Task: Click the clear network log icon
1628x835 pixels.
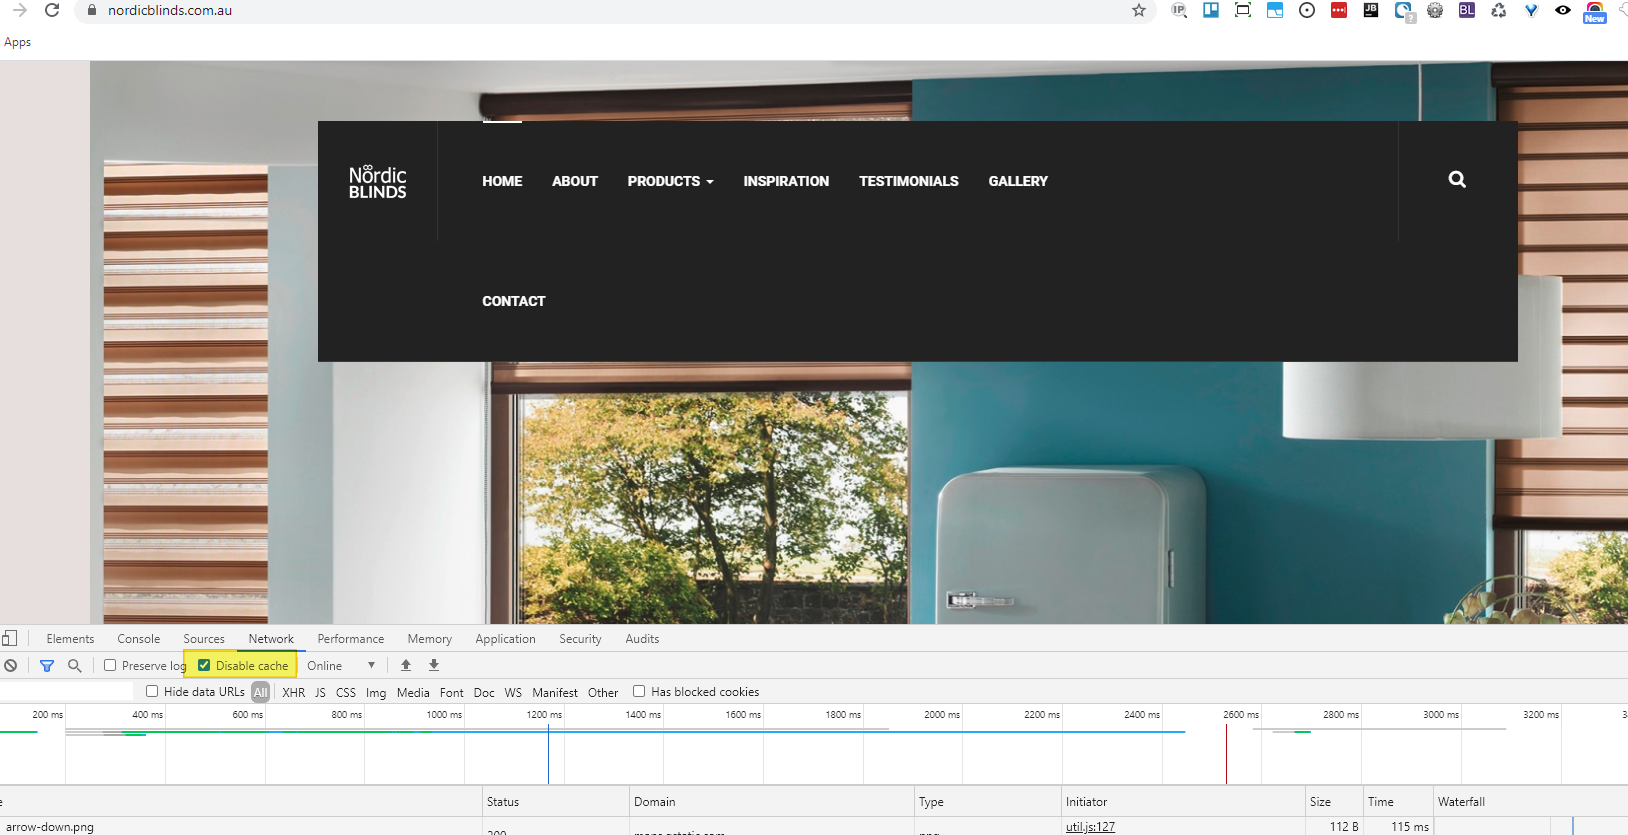Action: point(11,666)
